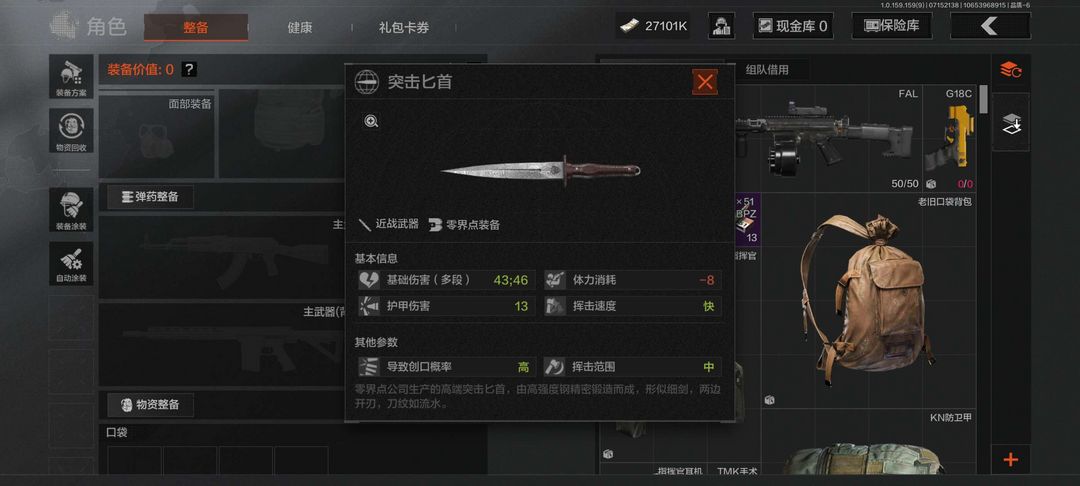Click the equipment value question mark help icon
The image size is (1080, 486).
189,70
